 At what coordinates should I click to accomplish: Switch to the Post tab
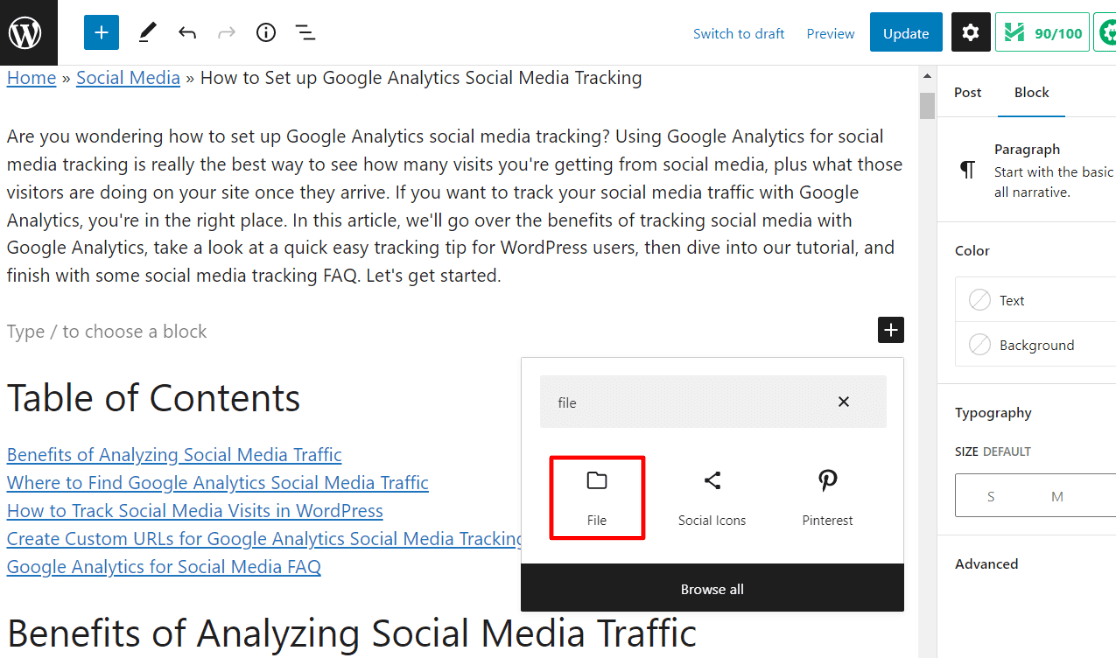(967, 92)
